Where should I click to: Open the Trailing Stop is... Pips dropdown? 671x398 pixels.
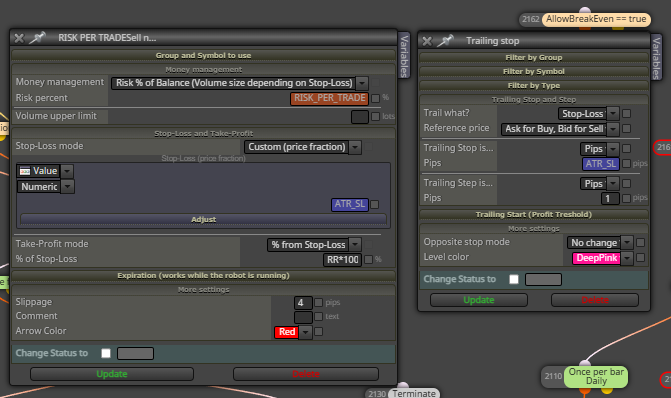[x=600, y=149]
